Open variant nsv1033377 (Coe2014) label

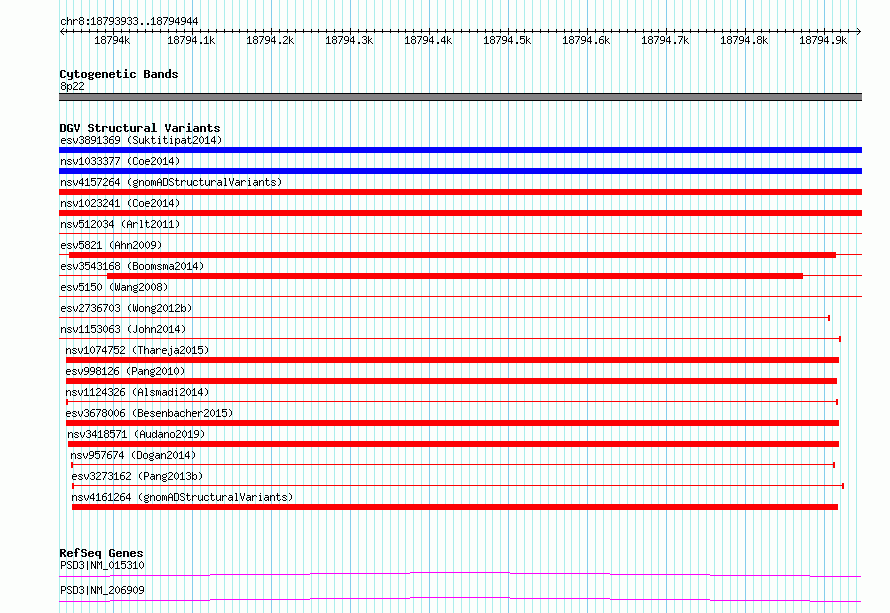[120, 161]
